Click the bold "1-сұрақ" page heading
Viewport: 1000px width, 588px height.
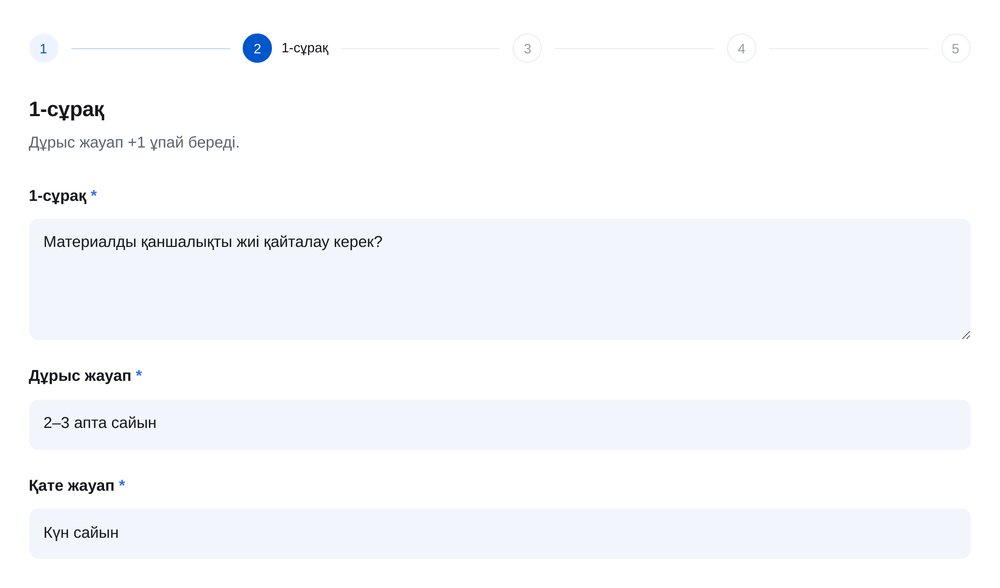66,110
